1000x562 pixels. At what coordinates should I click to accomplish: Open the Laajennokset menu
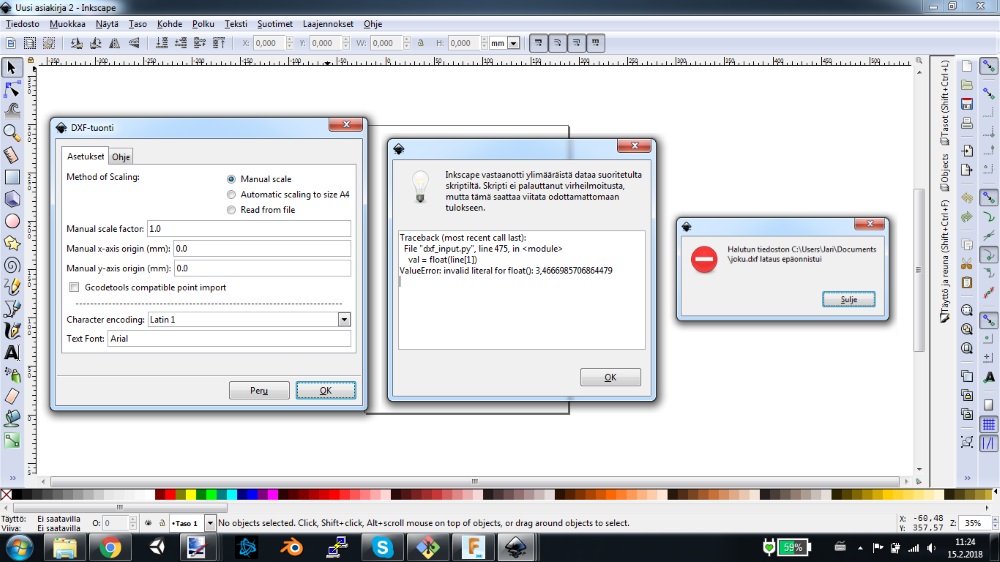pos(328,24)
